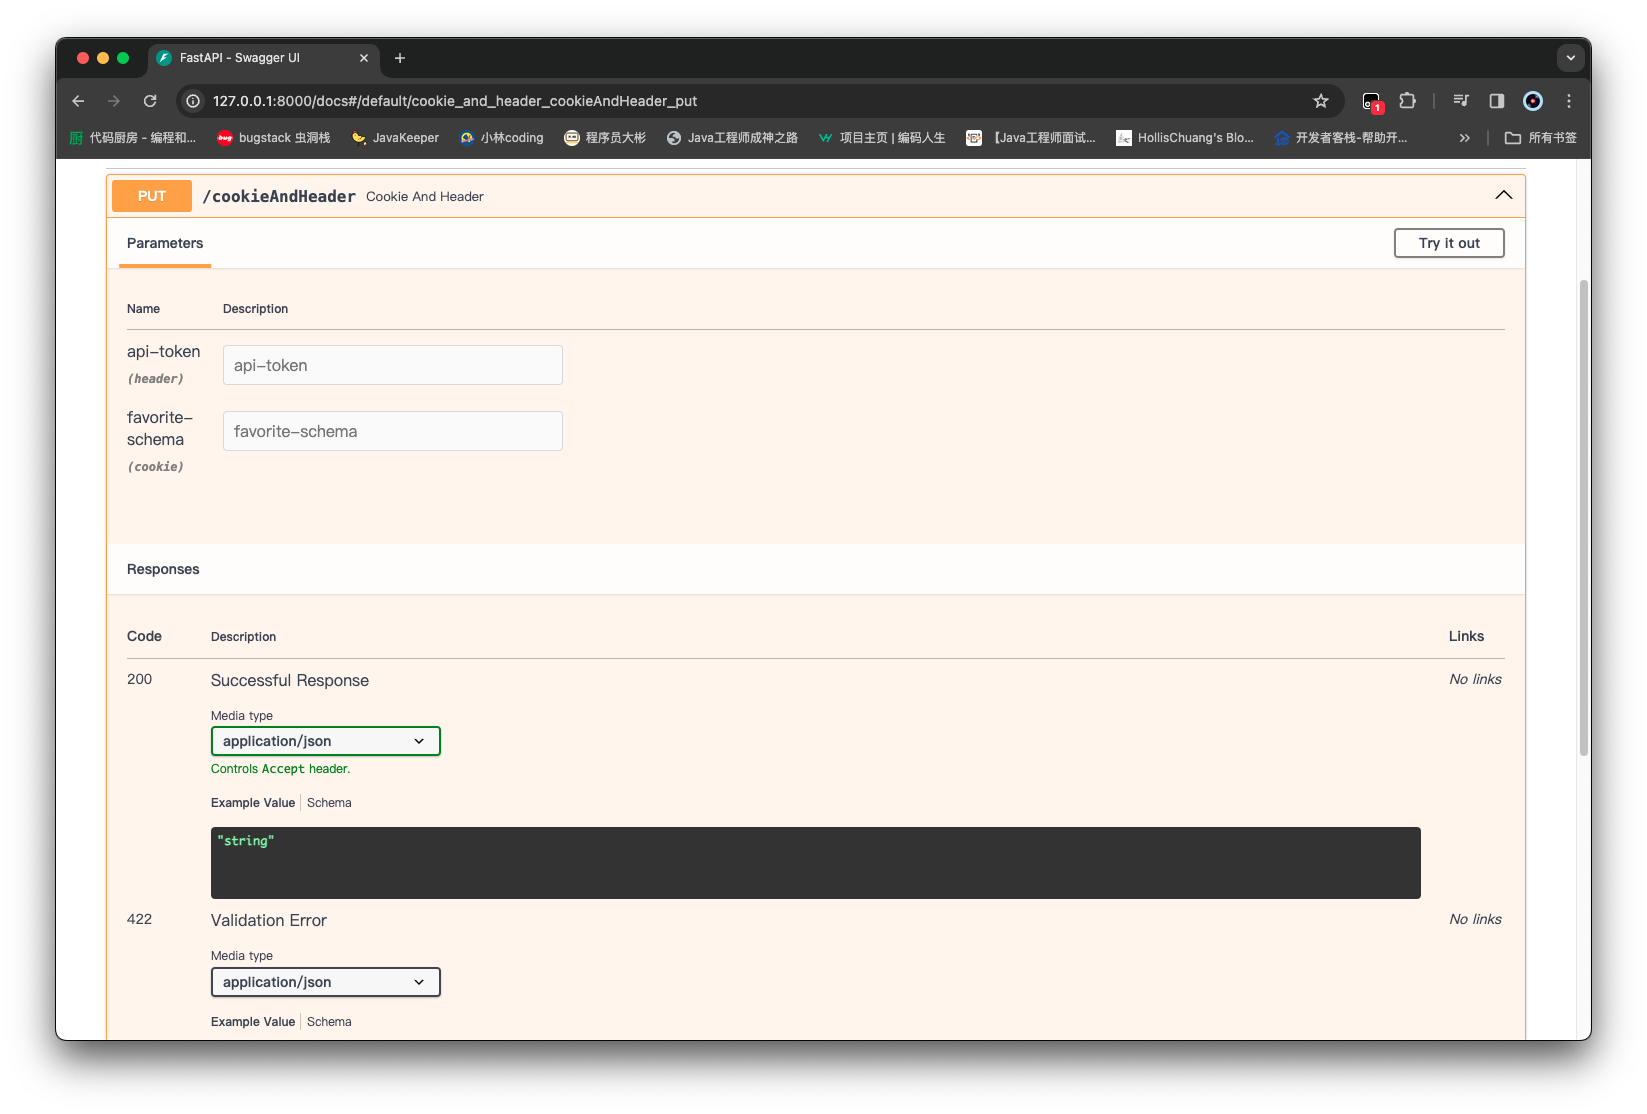Screen dimensions: 1647x1114
Task: Open the browser profile avatar
Action: point(1533,101)
